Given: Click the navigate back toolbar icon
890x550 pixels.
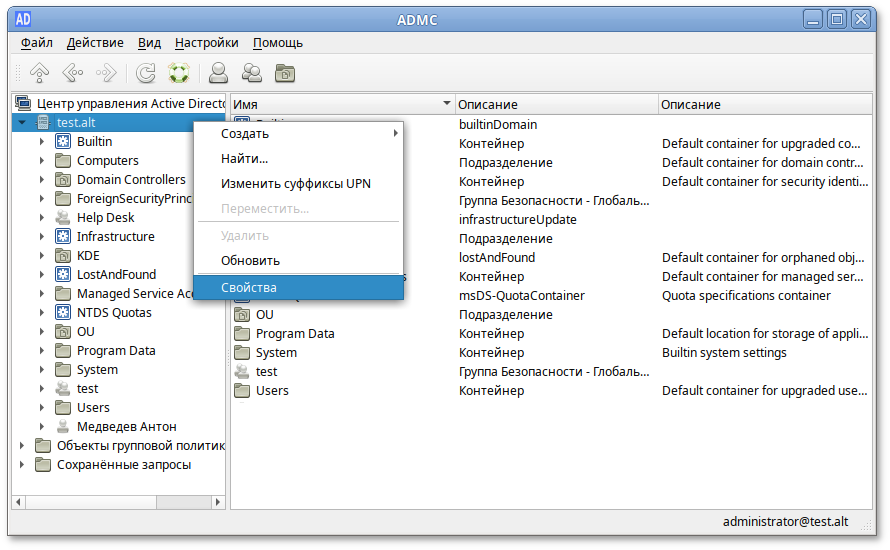Looking at the screenshot, I should coord(72,73).
